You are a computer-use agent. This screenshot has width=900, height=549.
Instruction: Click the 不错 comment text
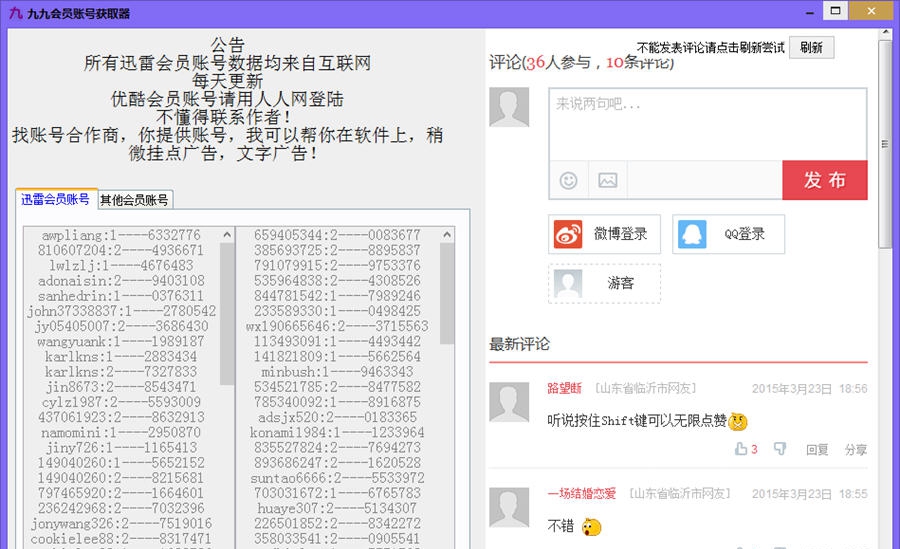pos(561,526)
